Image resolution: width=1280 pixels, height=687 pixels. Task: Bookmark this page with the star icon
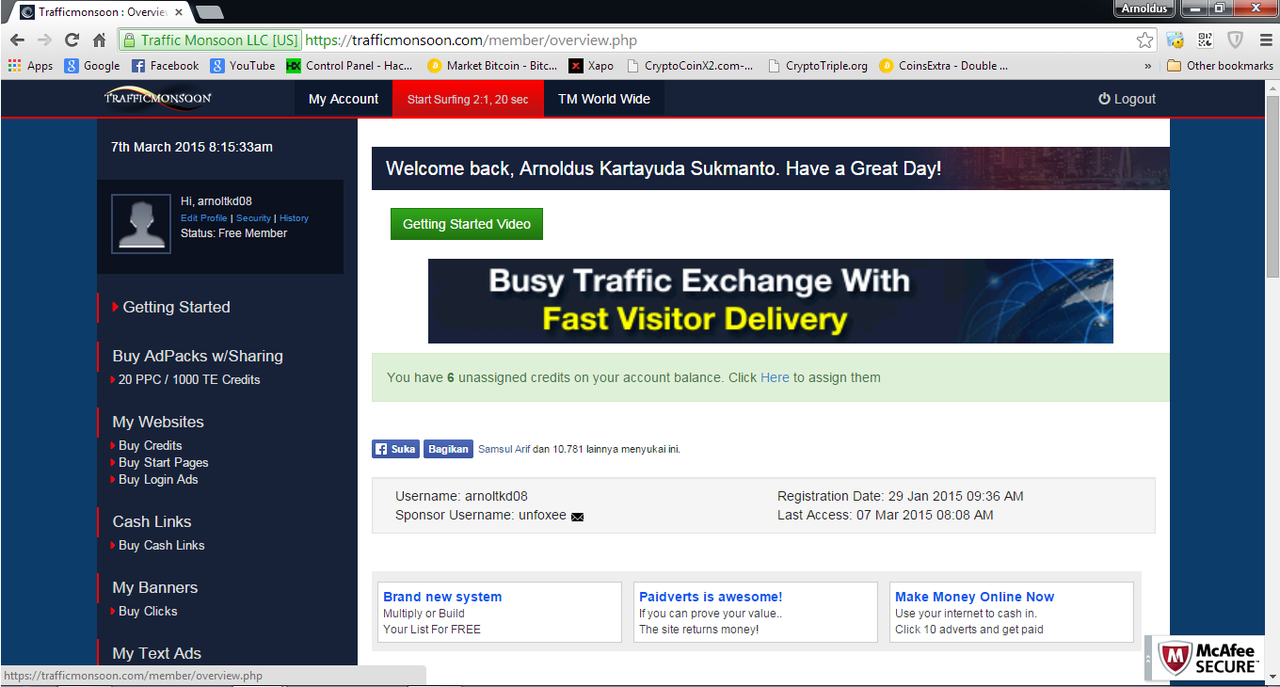(x=1145, y=41)
